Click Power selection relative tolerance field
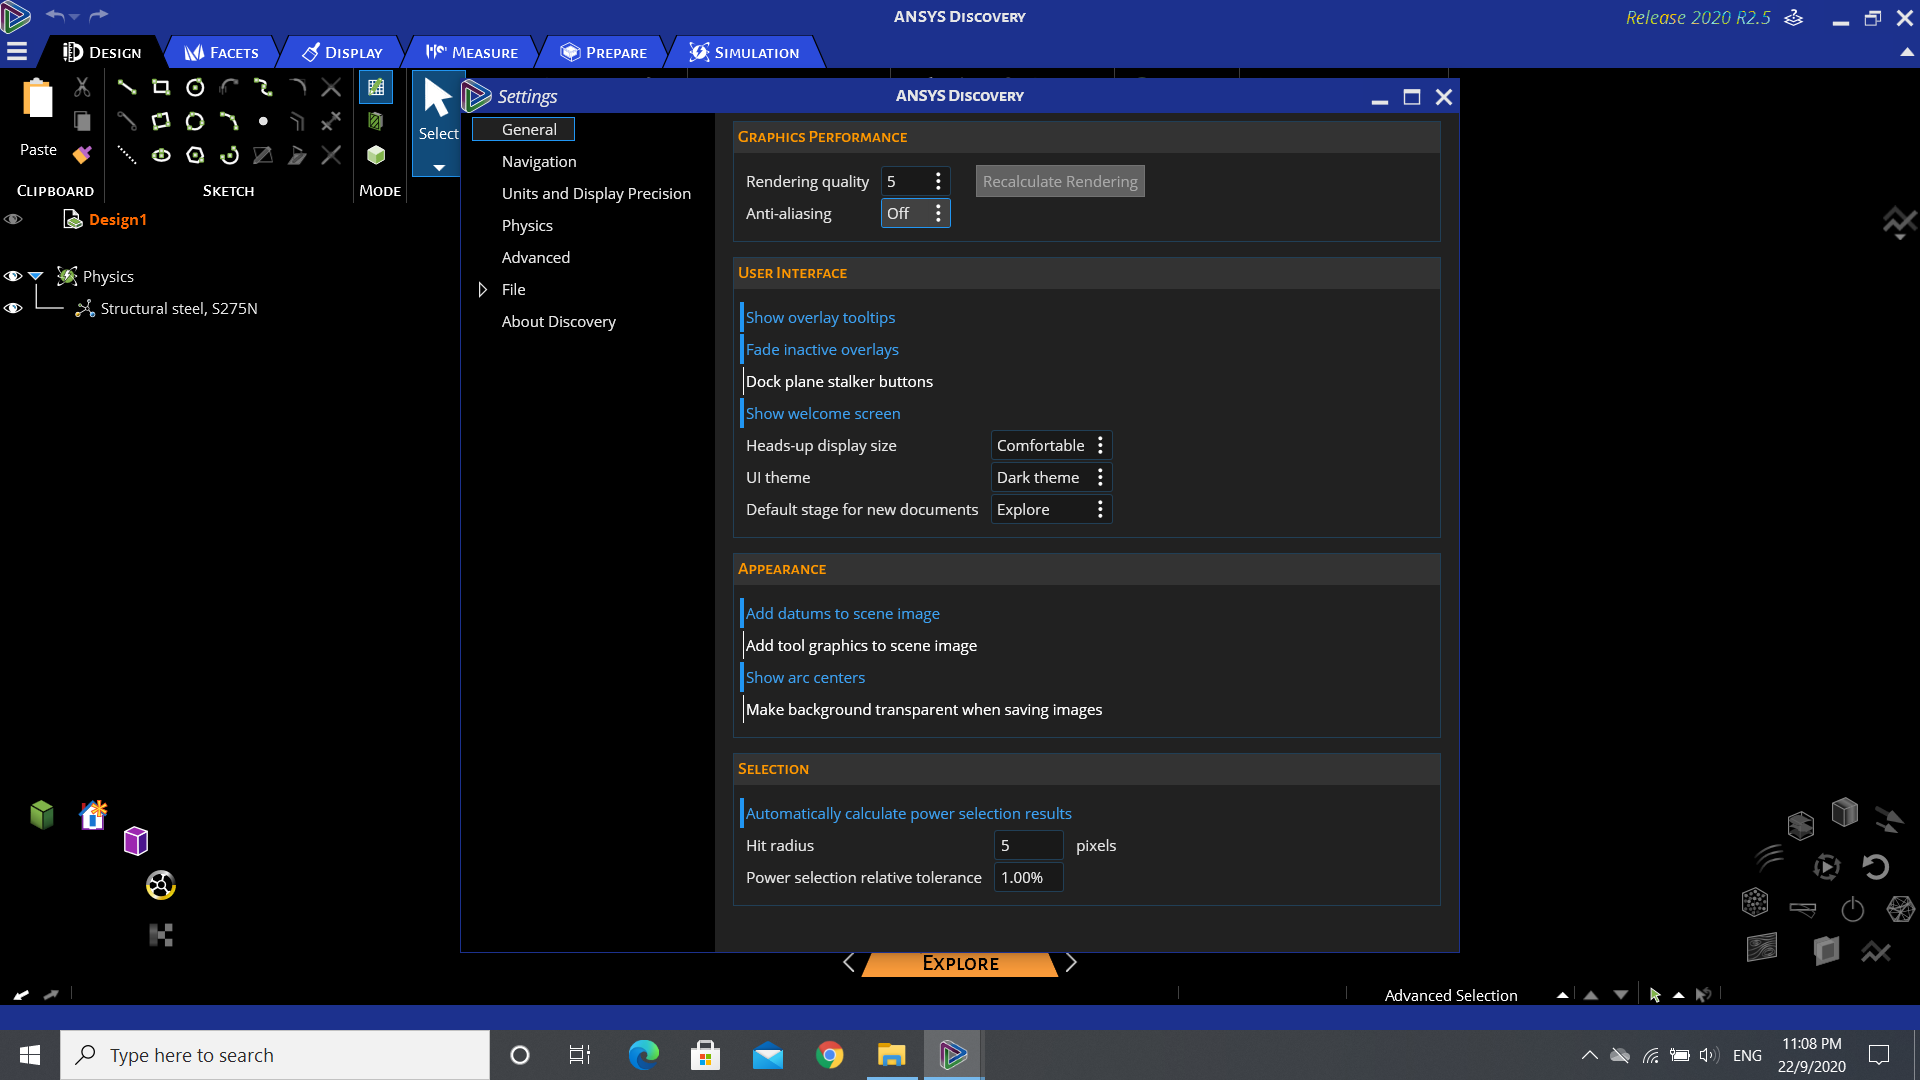 pyautogui.click(x=1028, y=877)
